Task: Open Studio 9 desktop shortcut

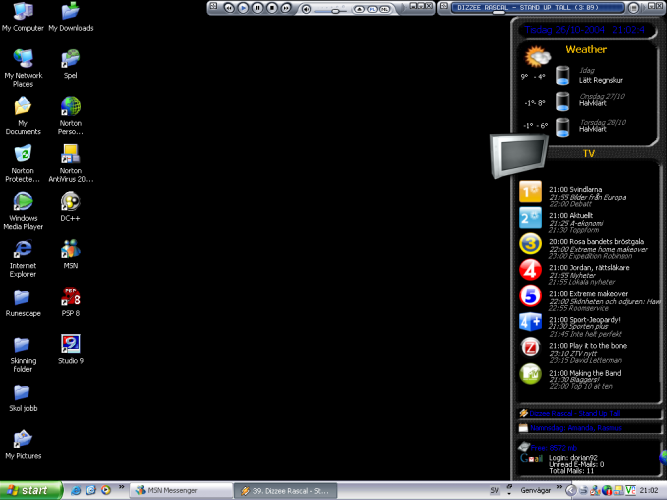Action: (x=70, y=345)
